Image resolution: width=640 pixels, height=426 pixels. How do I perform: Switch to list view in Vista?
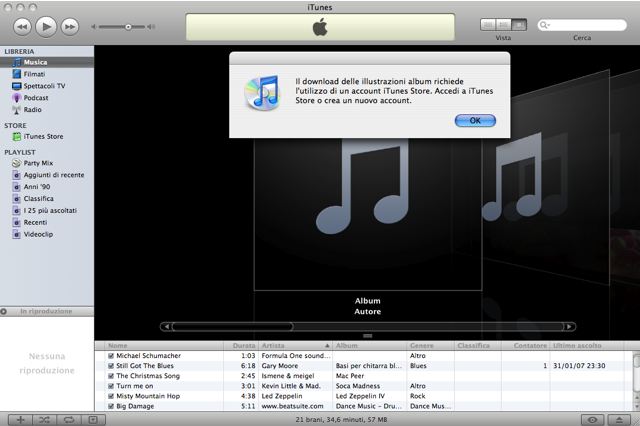click(488, 25)
